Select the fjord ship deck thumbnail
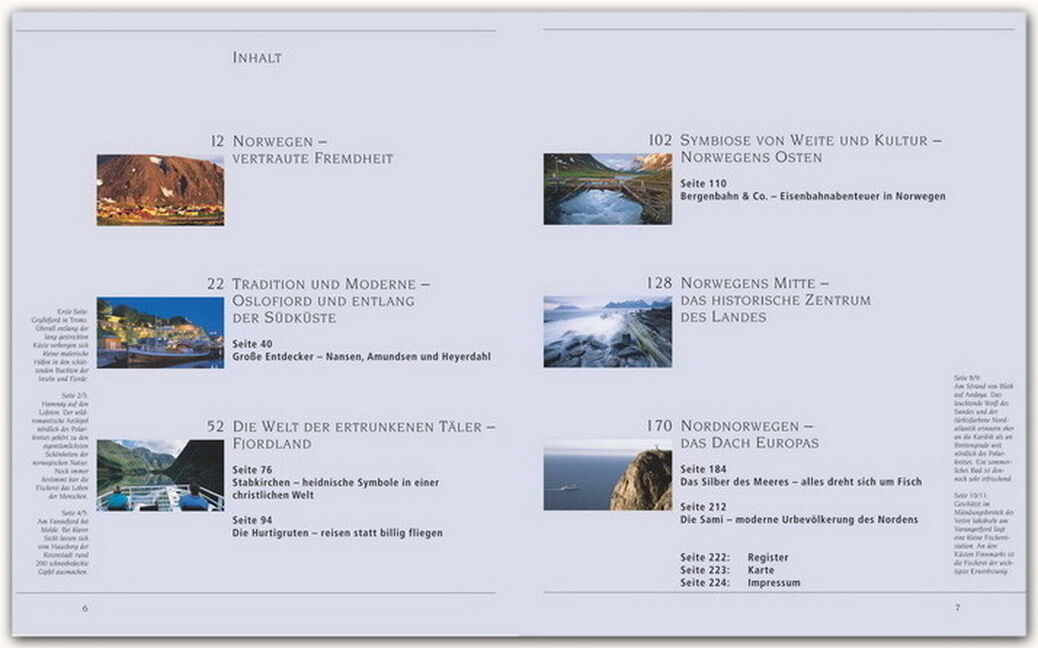 click(x=160, y=475)
